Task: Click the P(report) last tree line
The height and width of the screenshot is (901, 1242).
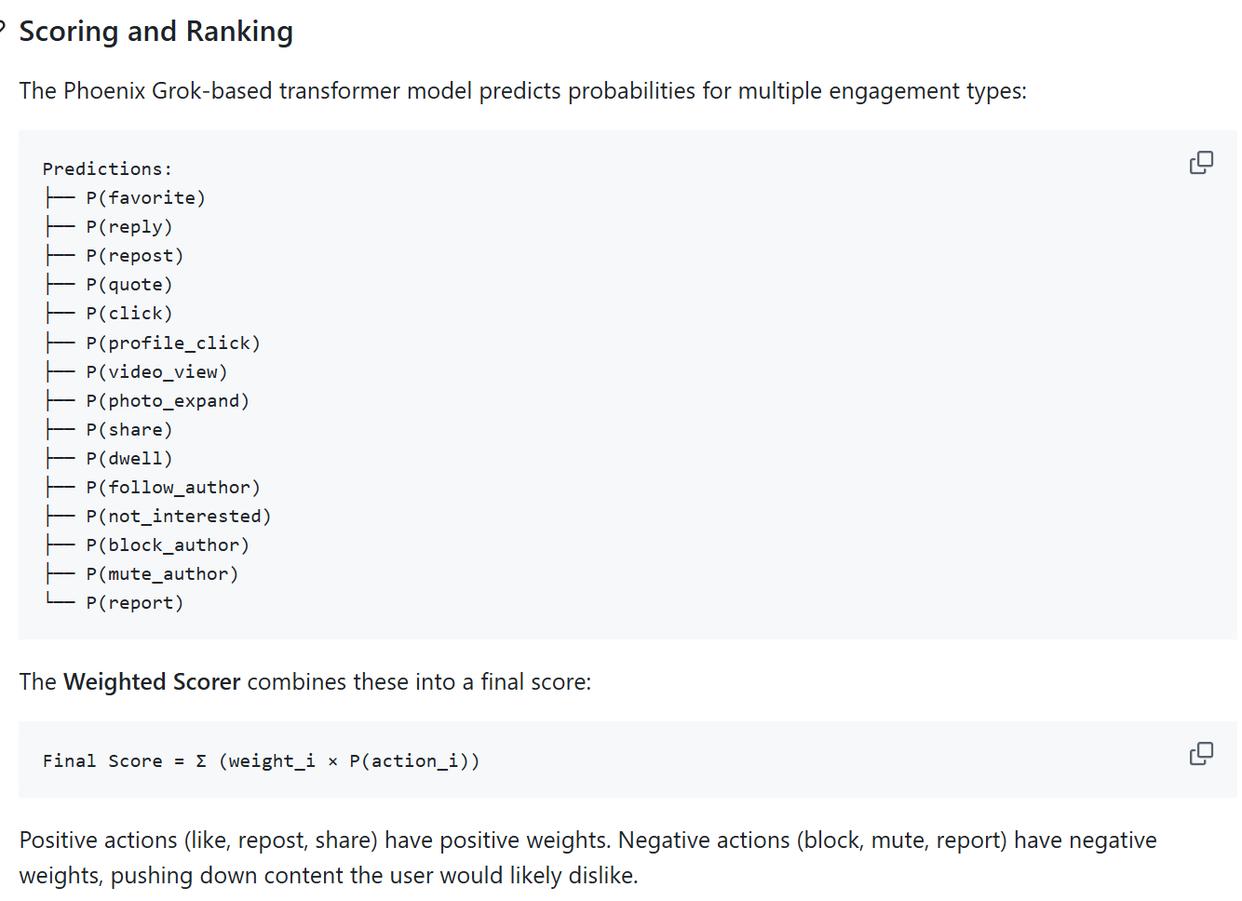Action: [134, 604]
